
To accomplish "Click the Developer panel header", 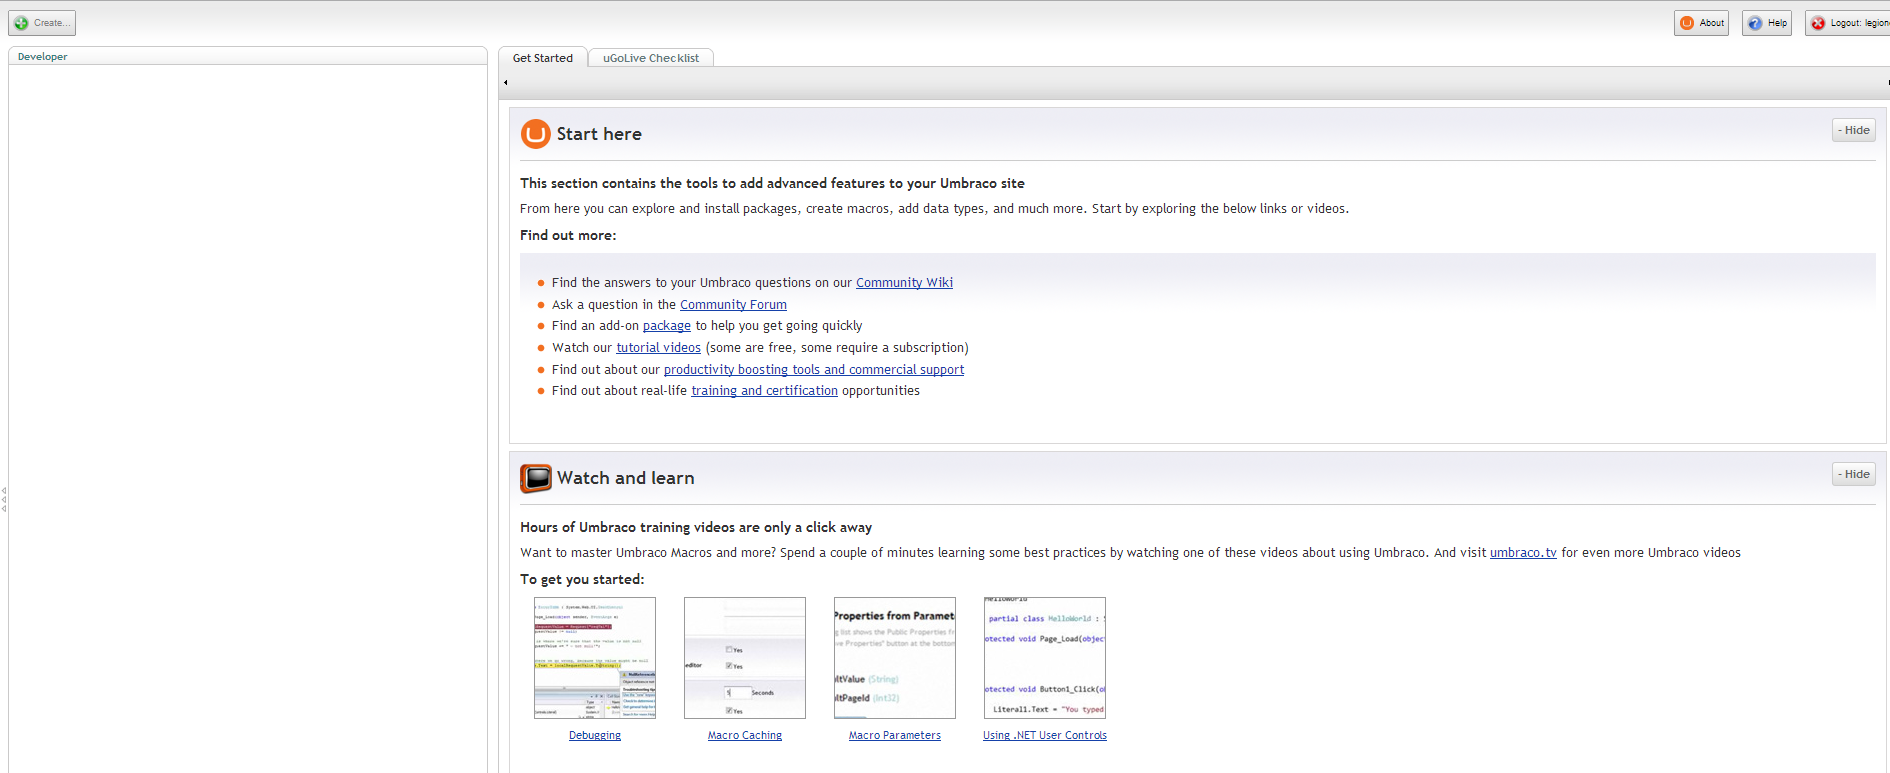I will click(x=248, y=57).
